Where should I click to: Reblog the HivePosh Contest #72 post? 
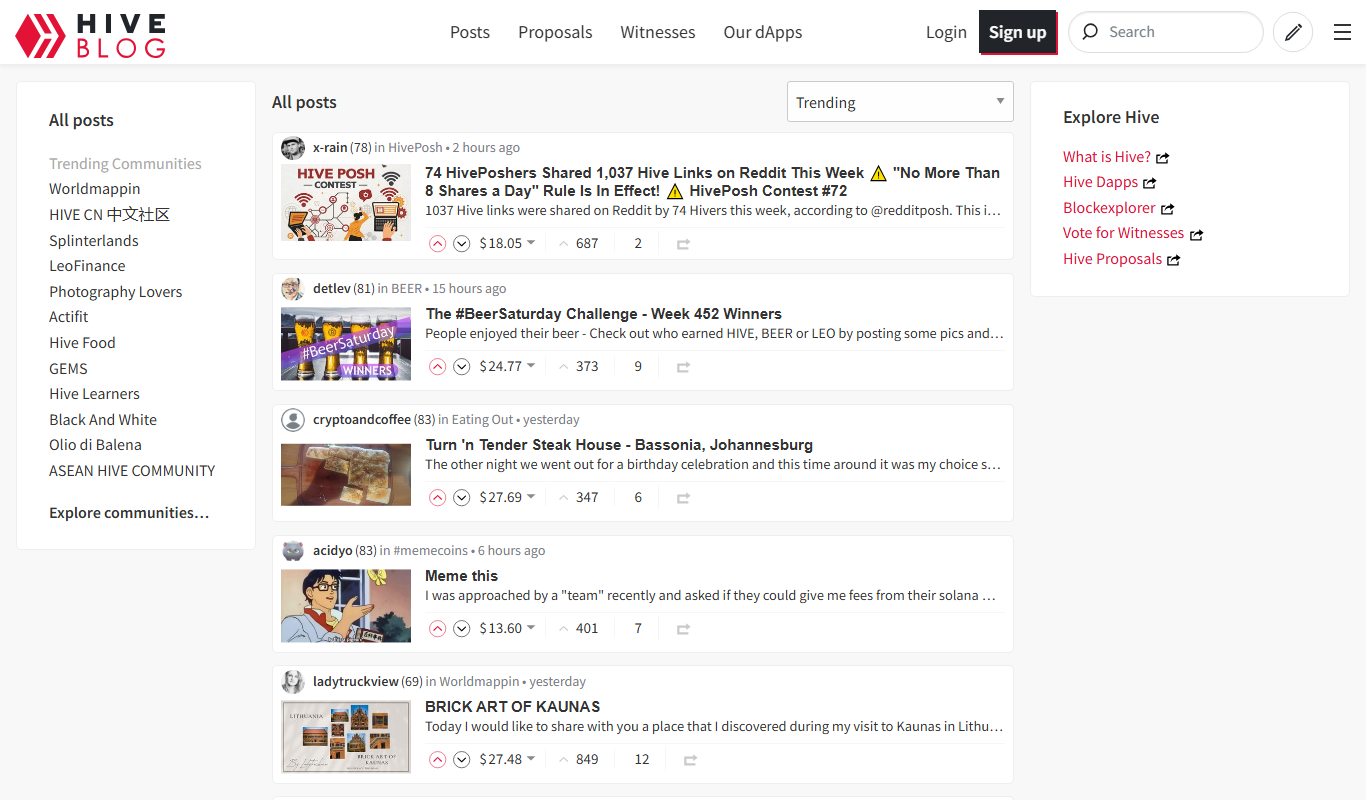click(683, 243)
